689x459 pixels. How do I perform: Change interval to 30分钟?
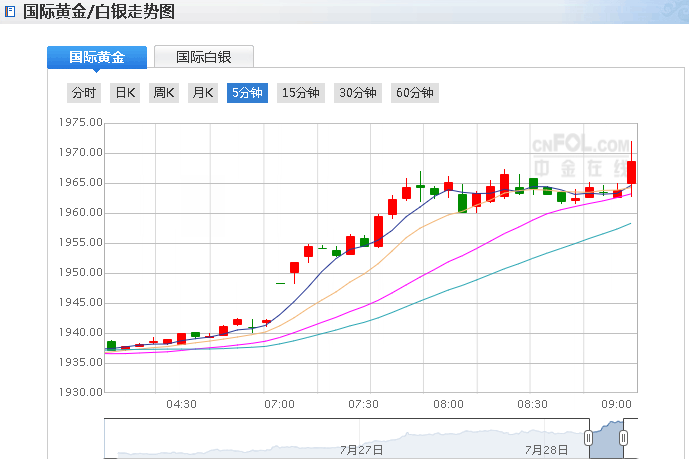click(357, 93)
